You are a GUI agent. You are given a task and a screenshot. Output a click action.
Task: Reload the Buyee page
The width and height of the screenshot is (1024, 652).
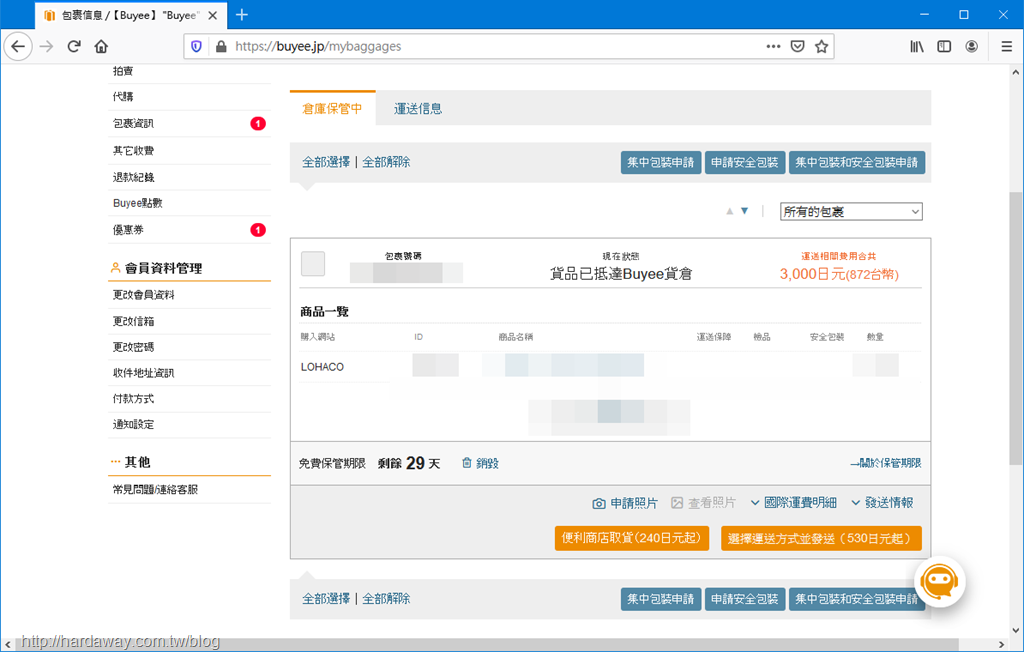coord(74,46)
